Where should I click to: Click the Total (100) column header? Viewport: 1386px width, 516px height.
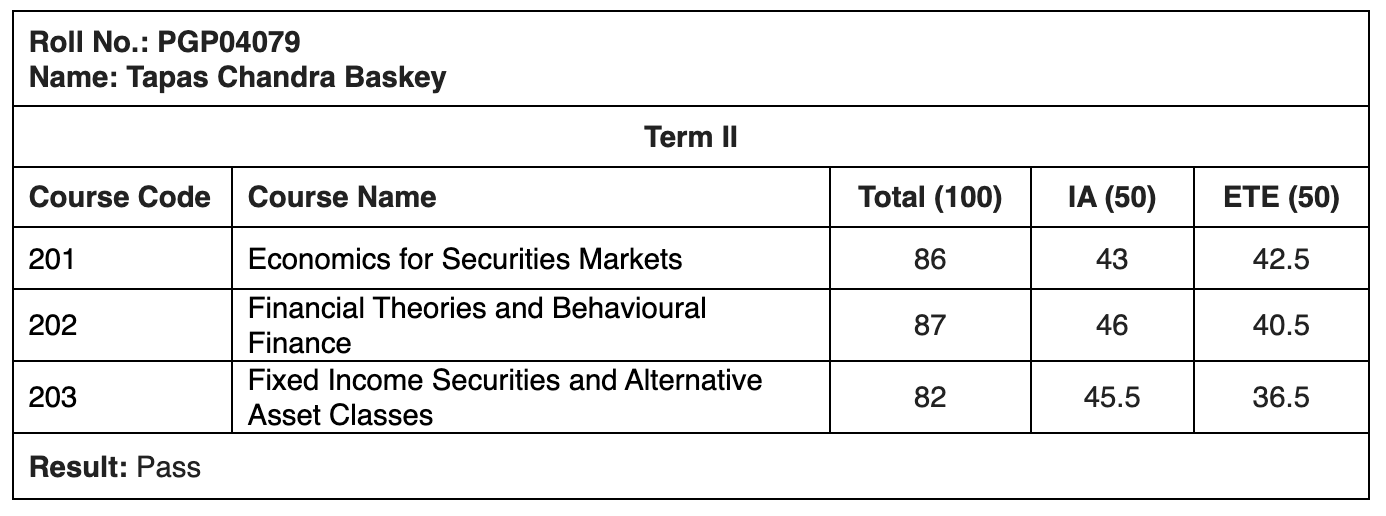click(929, 197)
